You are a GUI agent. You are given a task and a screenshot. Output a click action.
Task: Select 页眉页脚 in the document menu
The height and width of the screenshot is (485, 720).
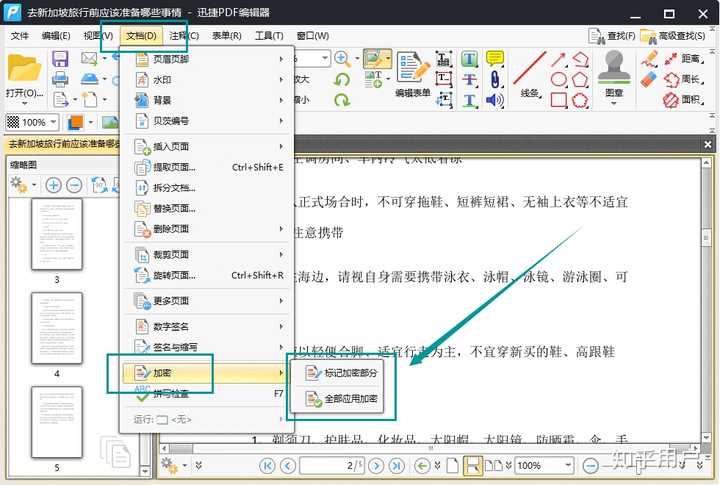207,59
